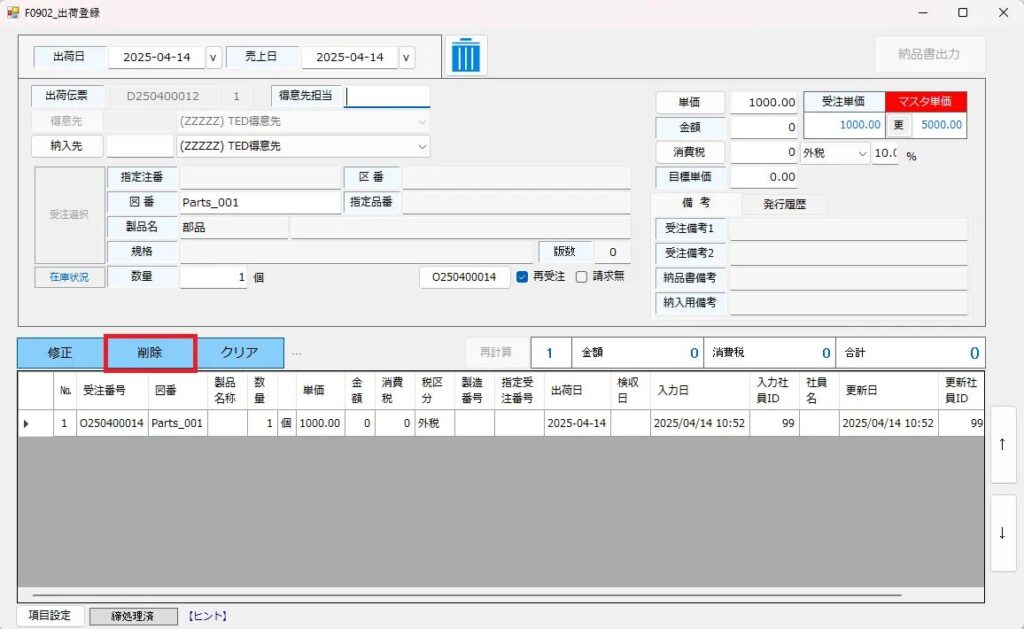Open the 在庫状況 stock status button
Screen dimensions: 1024x629
(x=69, y=278)
